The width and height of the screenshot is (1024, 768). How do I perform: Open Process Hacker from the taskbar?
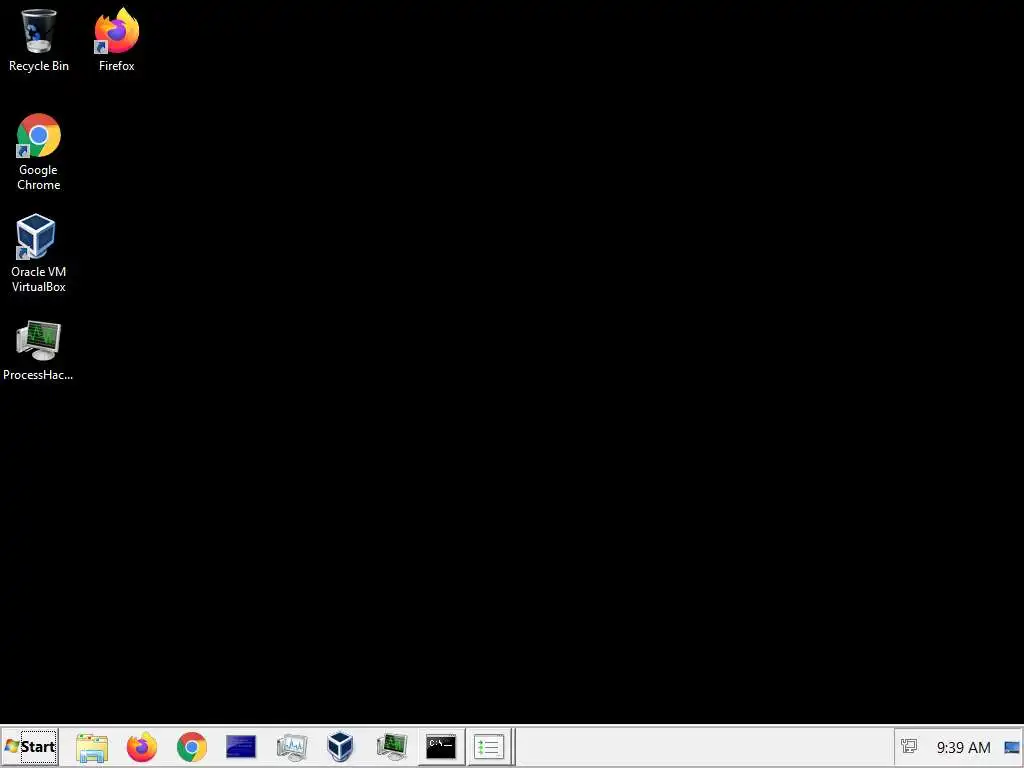(x=392, y=747)
